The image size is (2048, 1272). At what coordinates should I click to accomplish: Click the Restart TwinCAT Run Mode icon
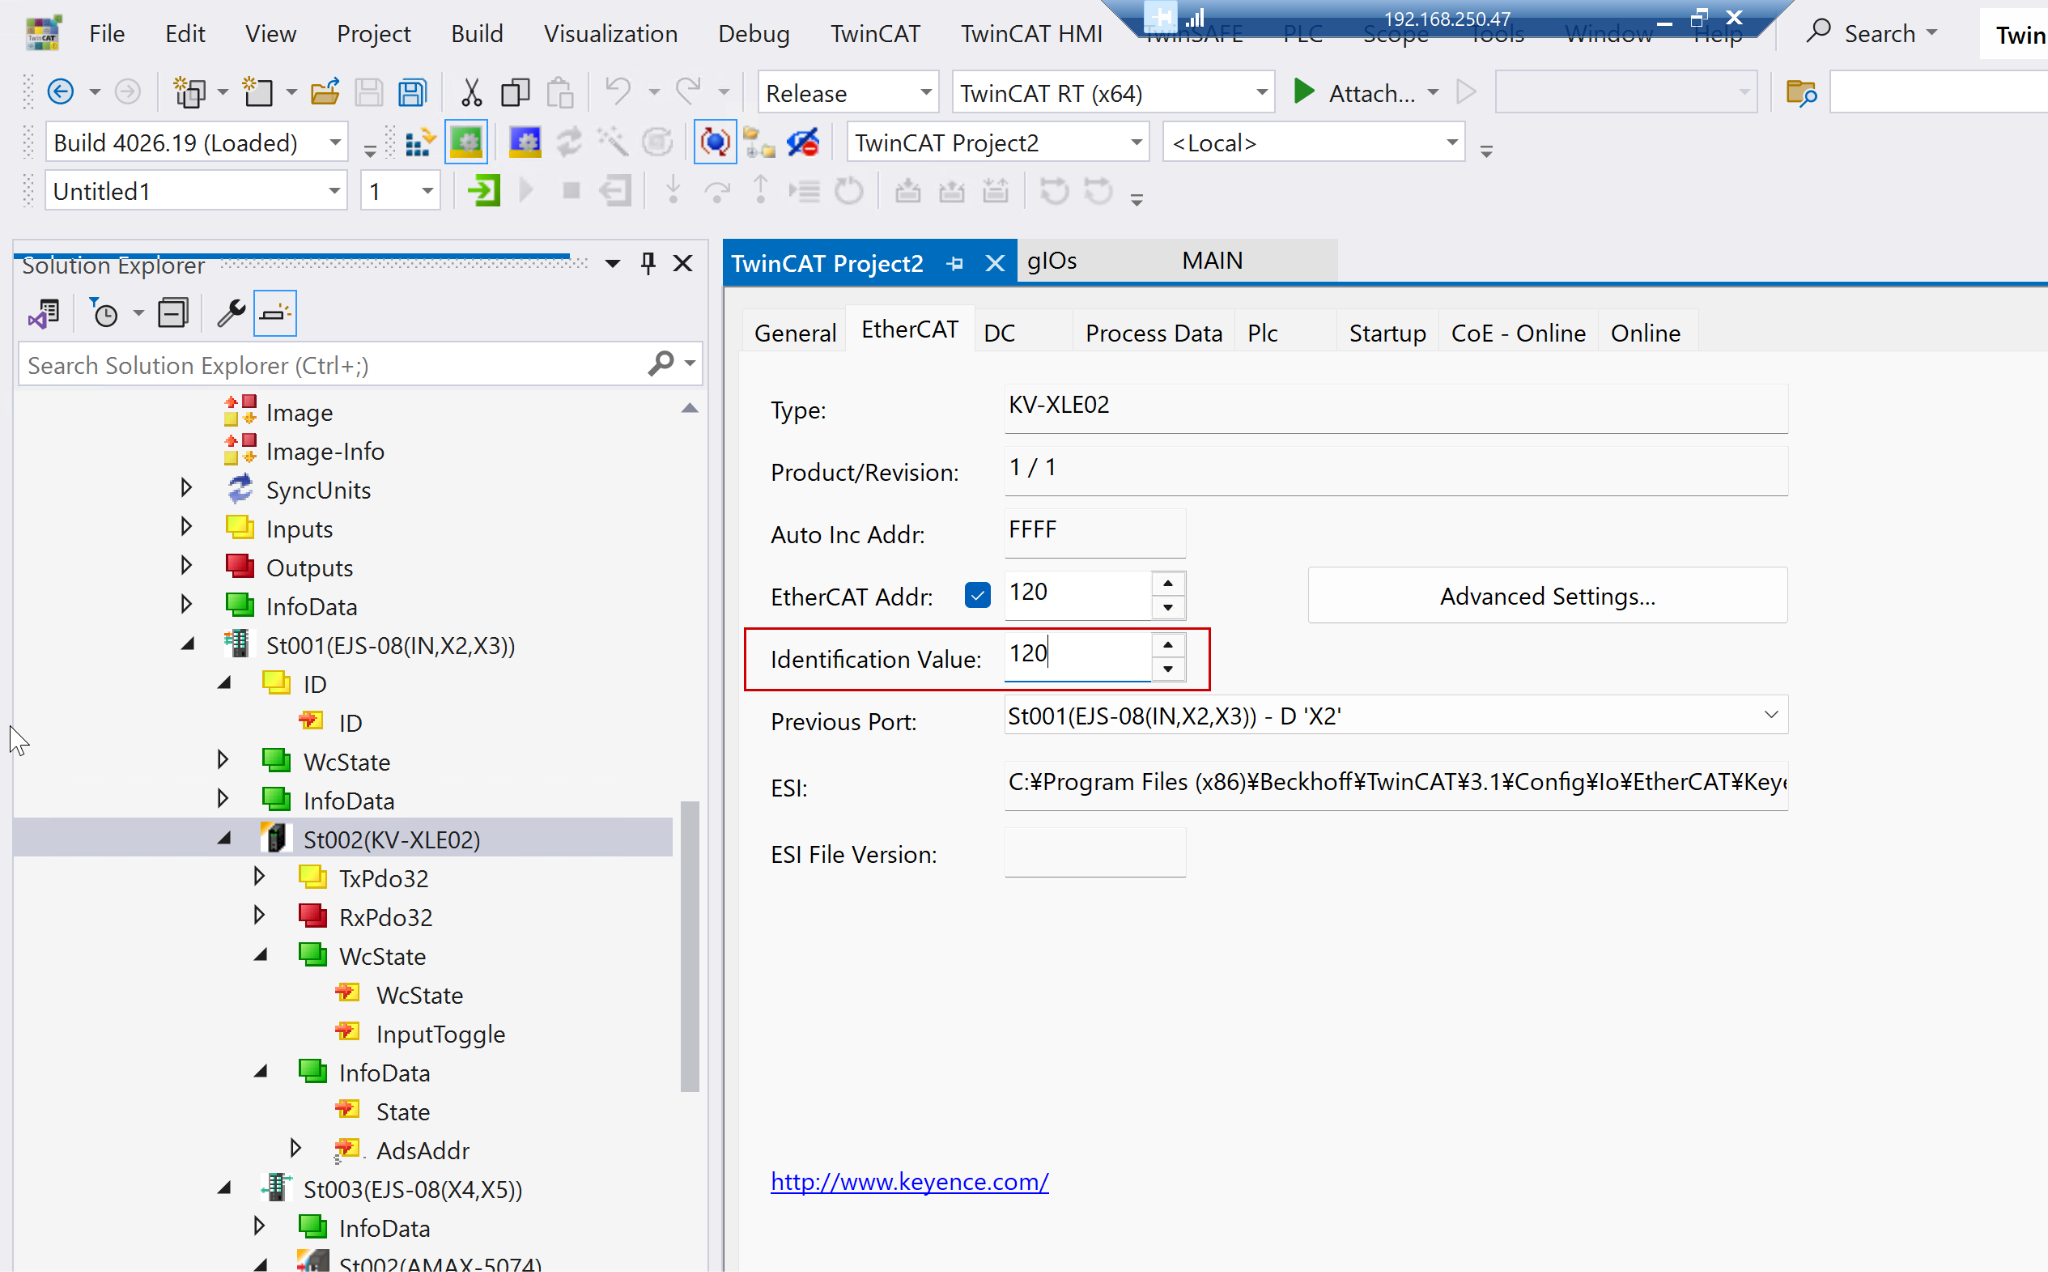(466, 143)
